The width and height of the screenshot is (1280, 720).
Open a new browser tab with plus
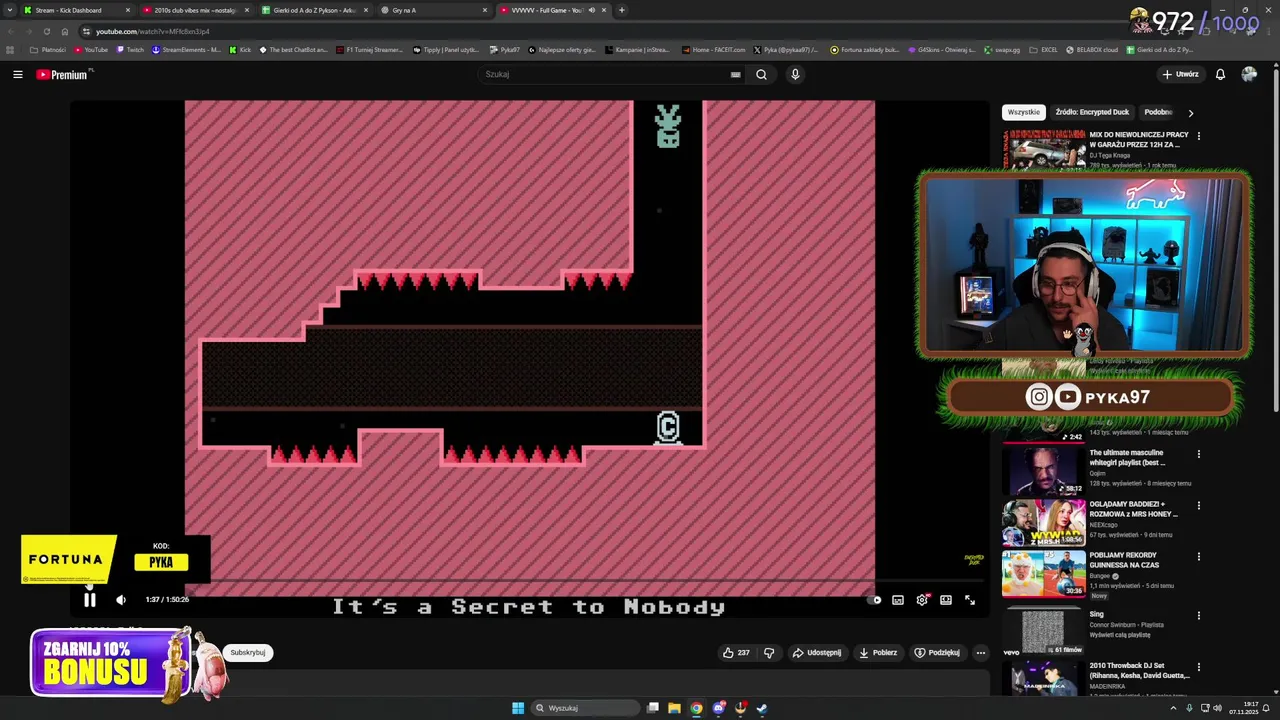pyautogui.click(x=622, y=10)
